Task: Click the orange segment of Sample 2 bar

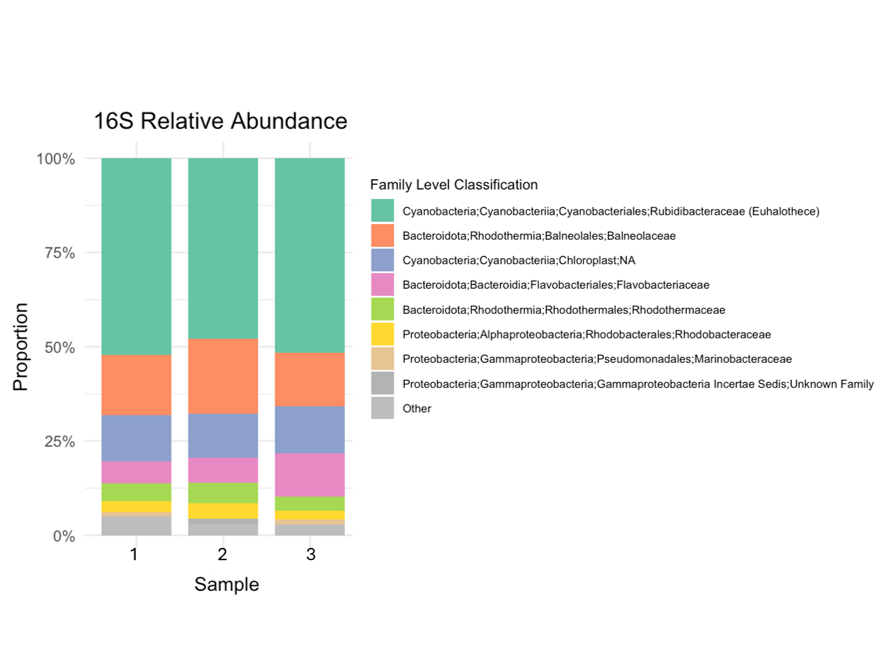Action: 223,376
